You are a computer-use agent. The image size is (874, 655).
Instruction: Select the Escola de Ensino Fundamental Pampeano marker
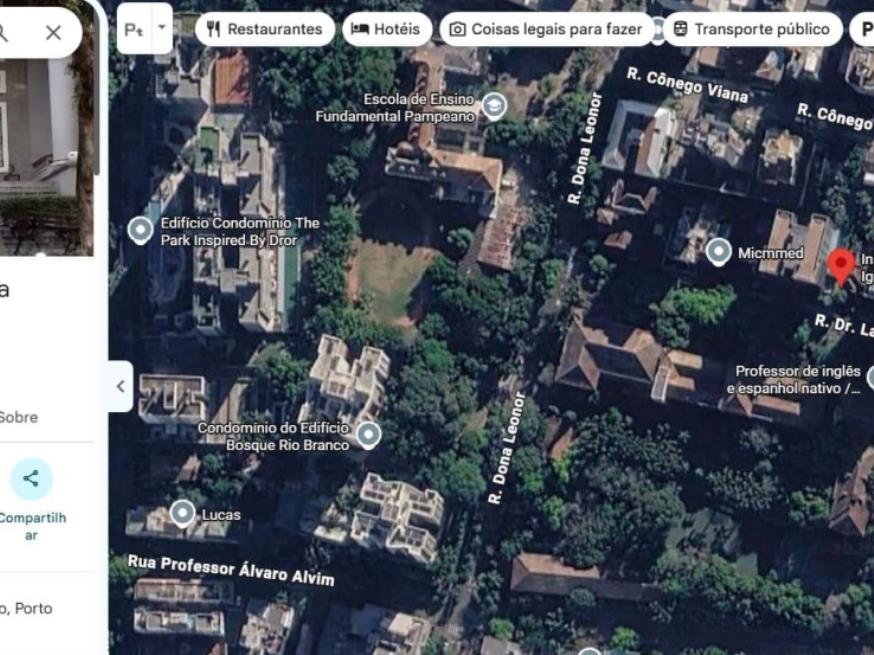point(494,106)
